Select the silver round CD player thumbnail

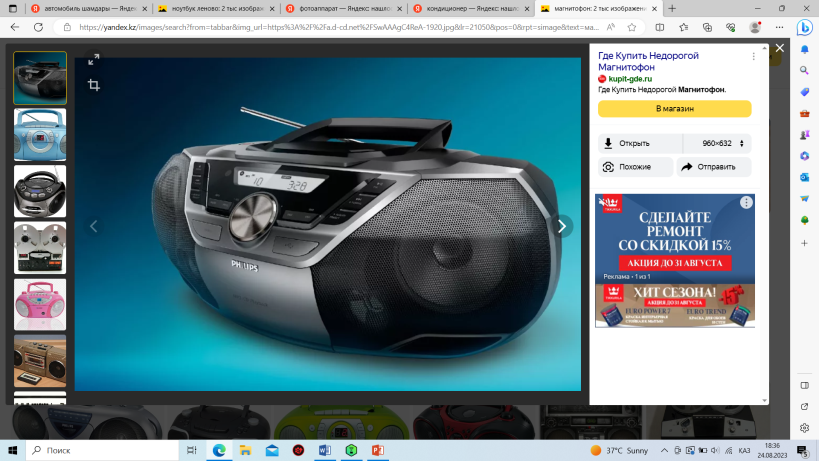point(40,191)
